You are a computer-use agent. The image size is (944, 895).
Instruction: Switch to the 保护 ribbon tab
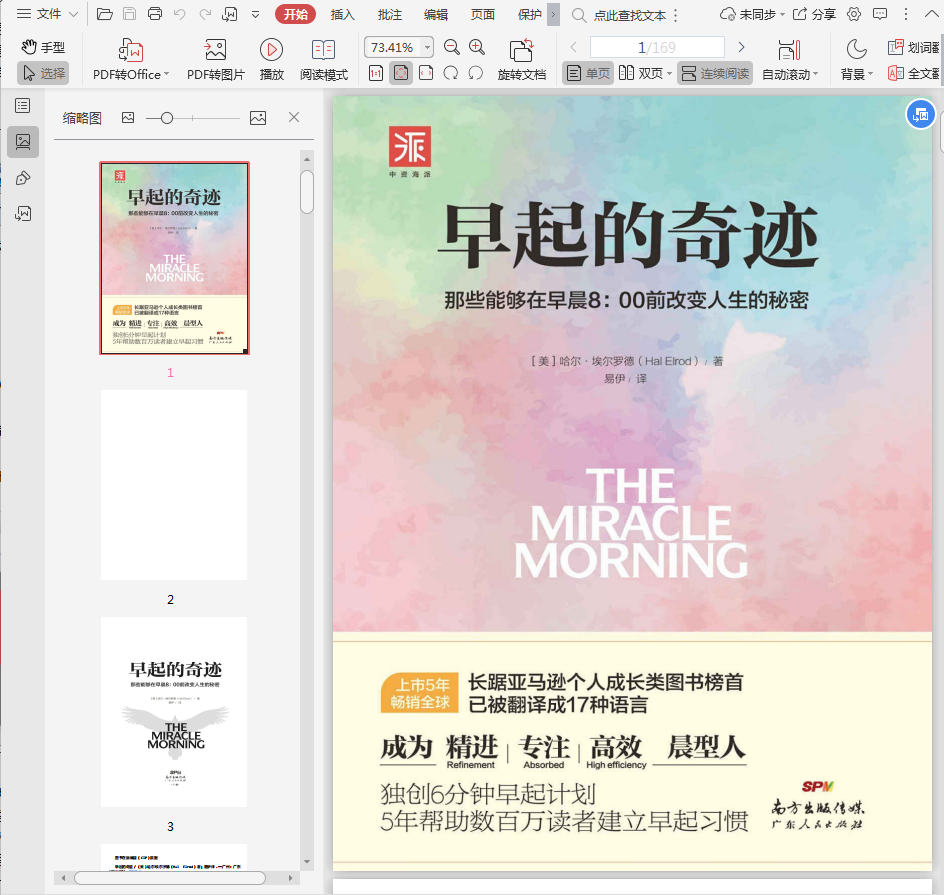pos(530,14)
